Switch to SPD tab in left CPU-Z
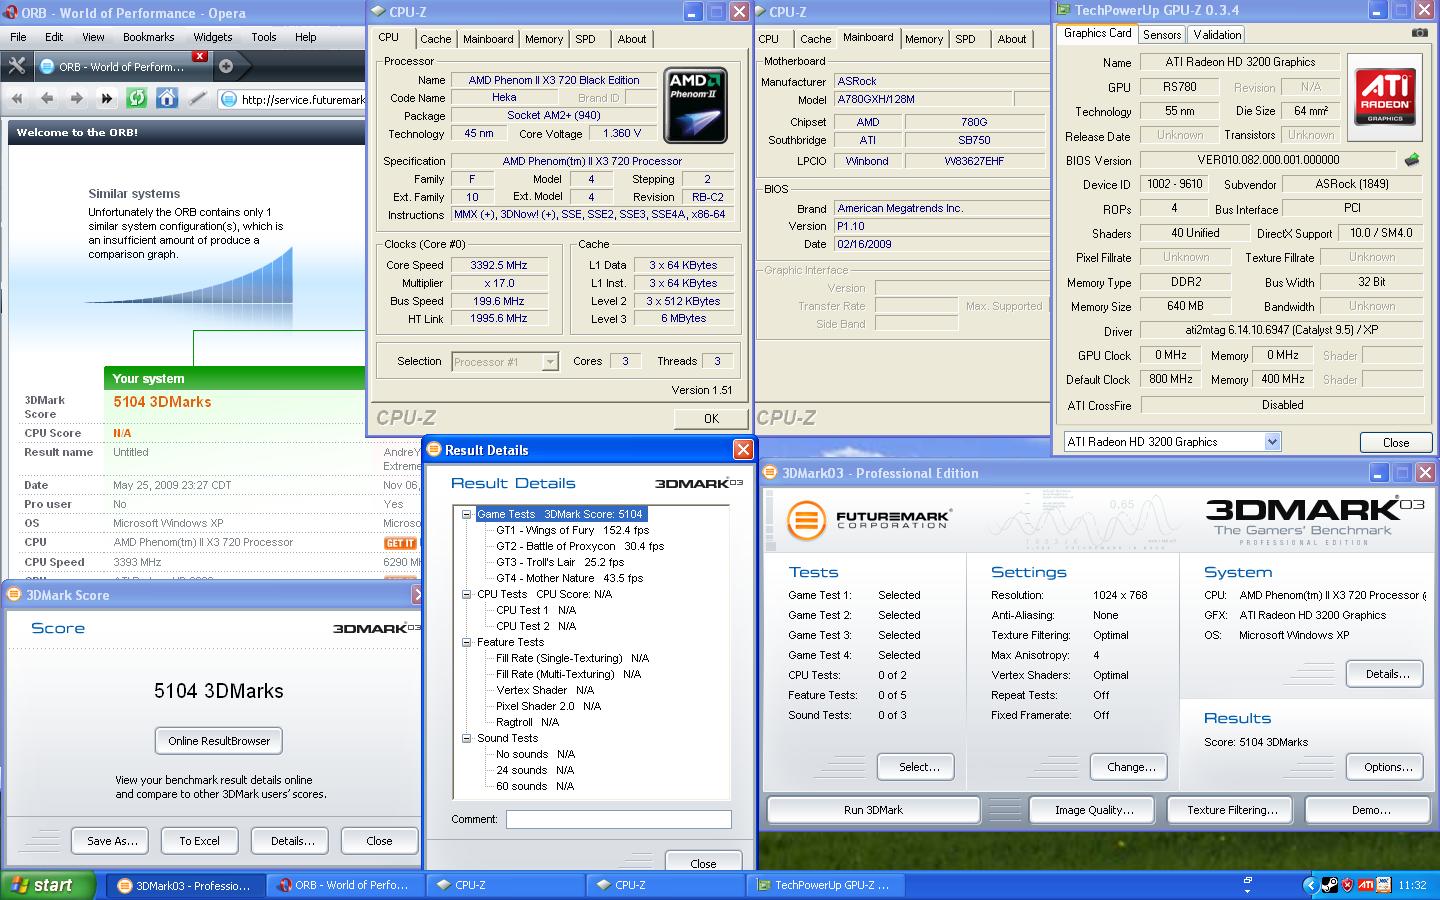The image size is (1440, 900). [585, 39]
